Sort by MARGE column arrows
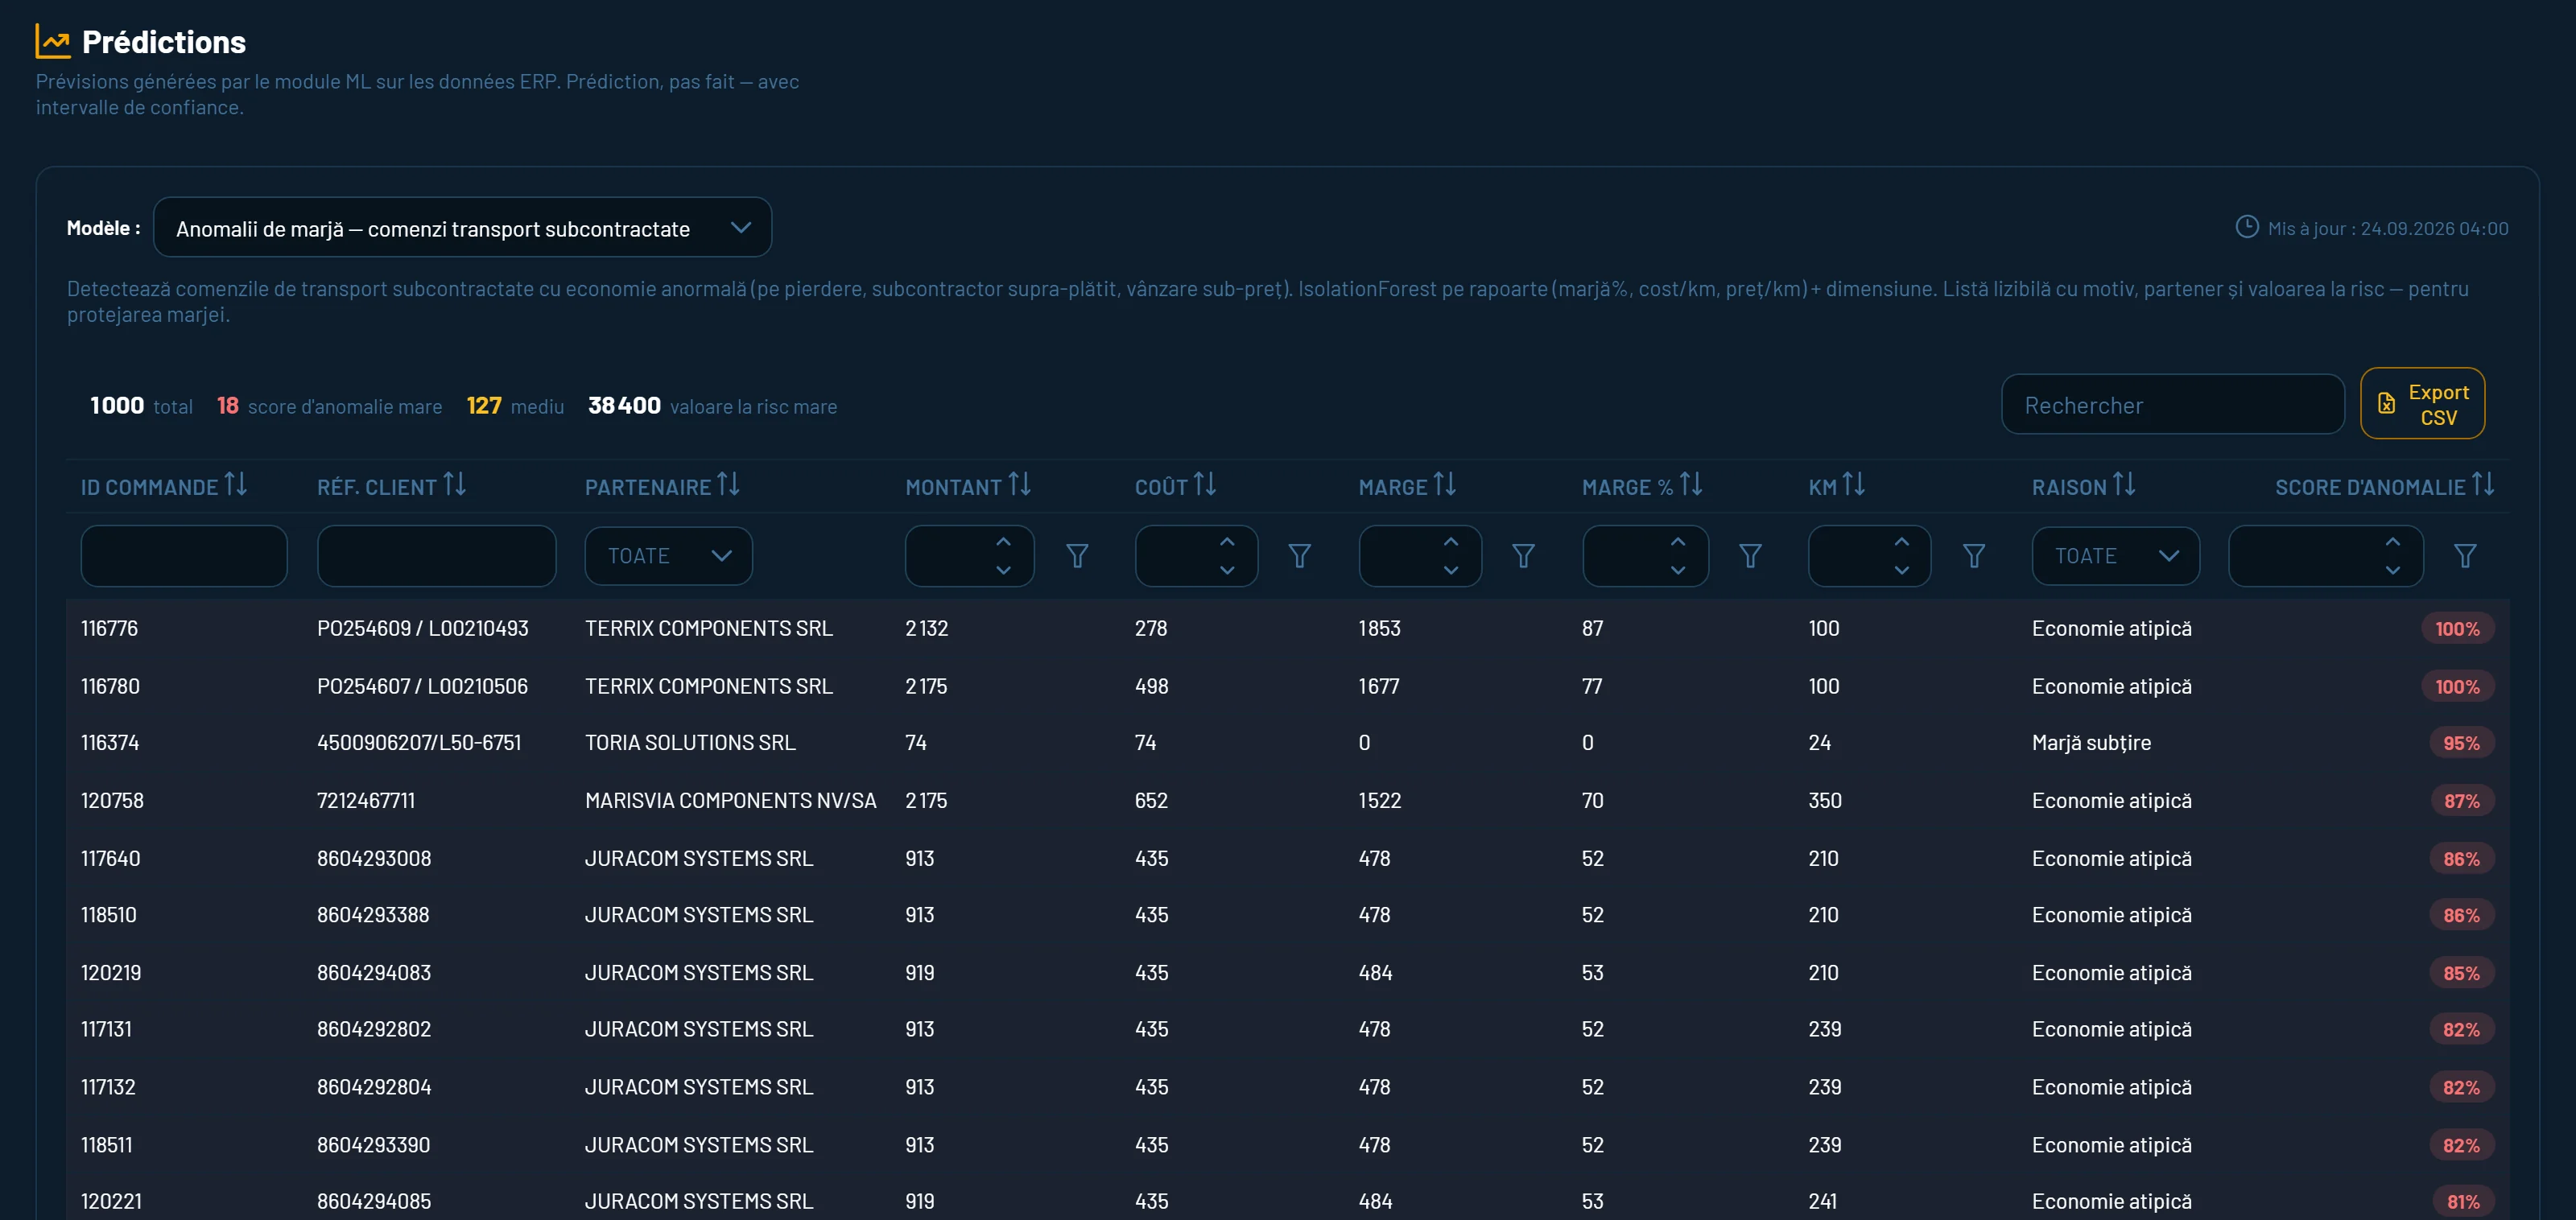Screen dimensions: 2576x1220 coord(1445,485)
